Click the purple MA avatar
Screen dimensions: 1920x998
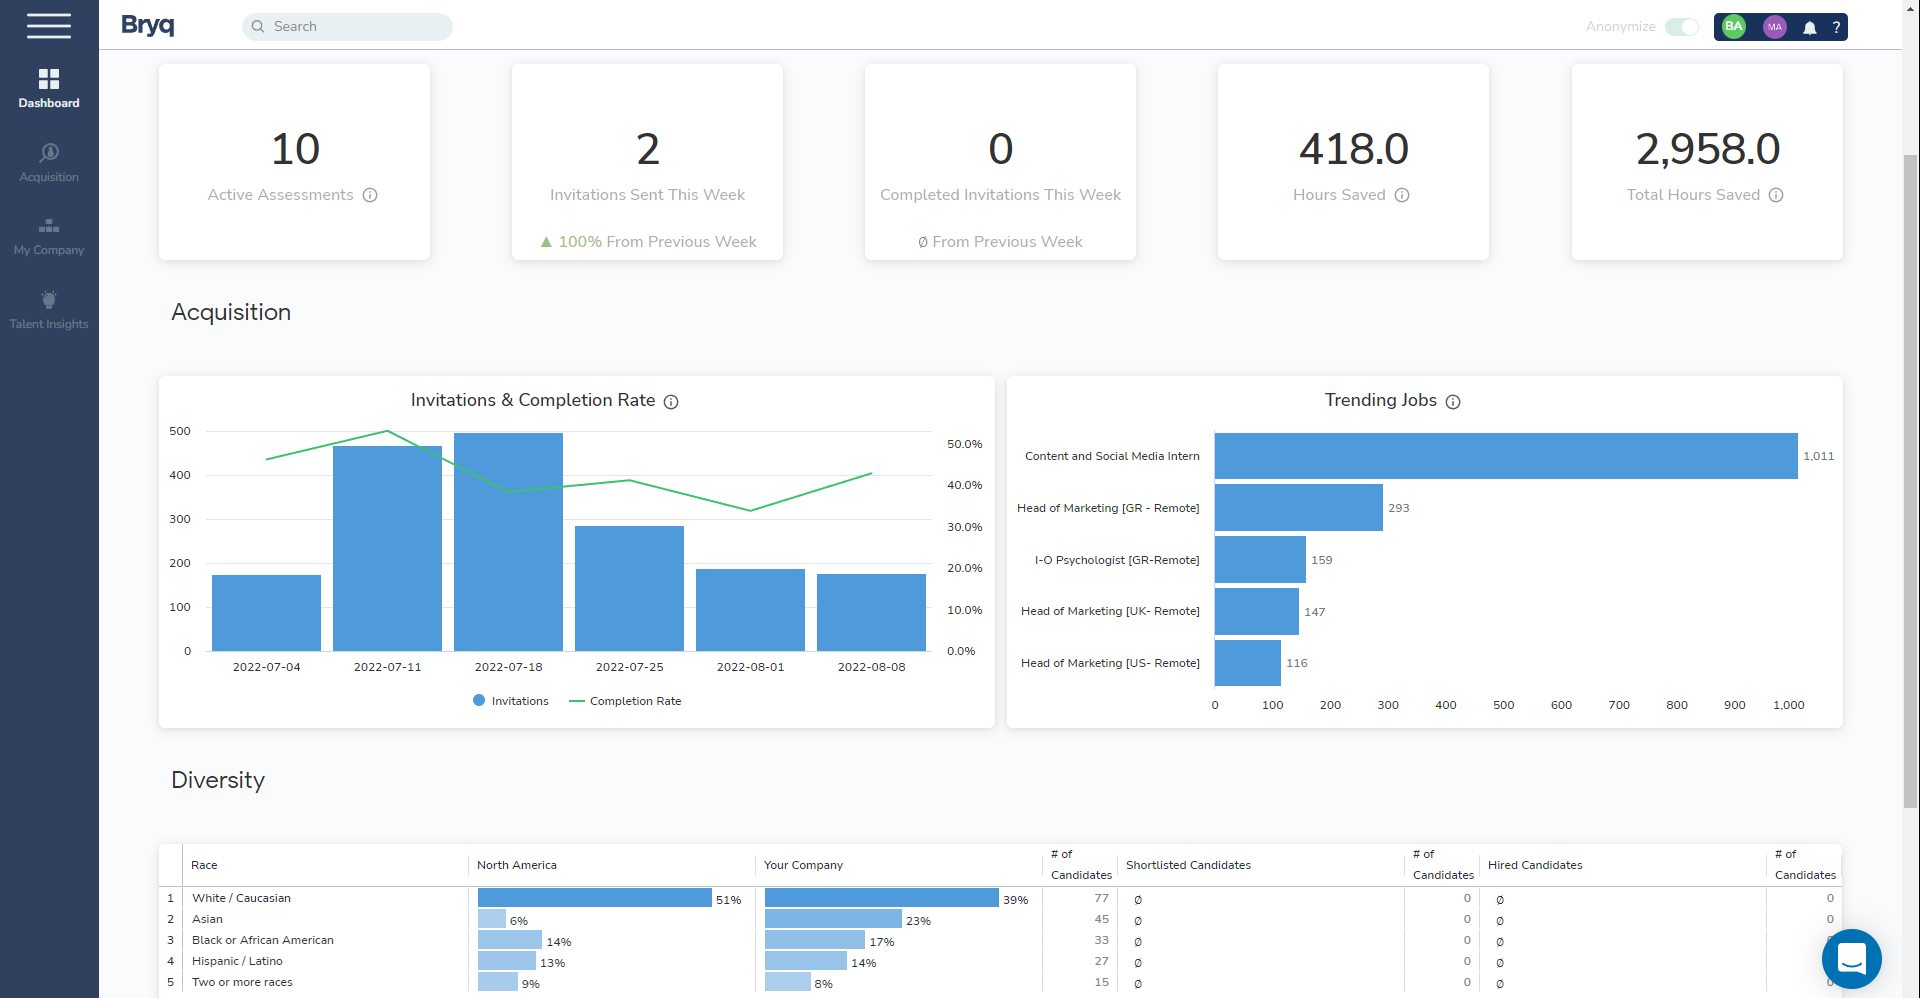pos(1774,27)
